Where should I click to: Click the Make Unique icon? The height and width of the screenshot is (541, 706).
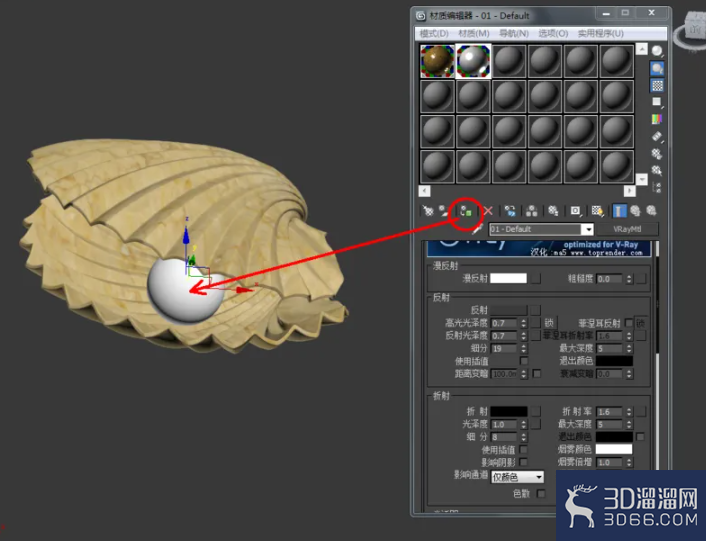tap(532, 211)
